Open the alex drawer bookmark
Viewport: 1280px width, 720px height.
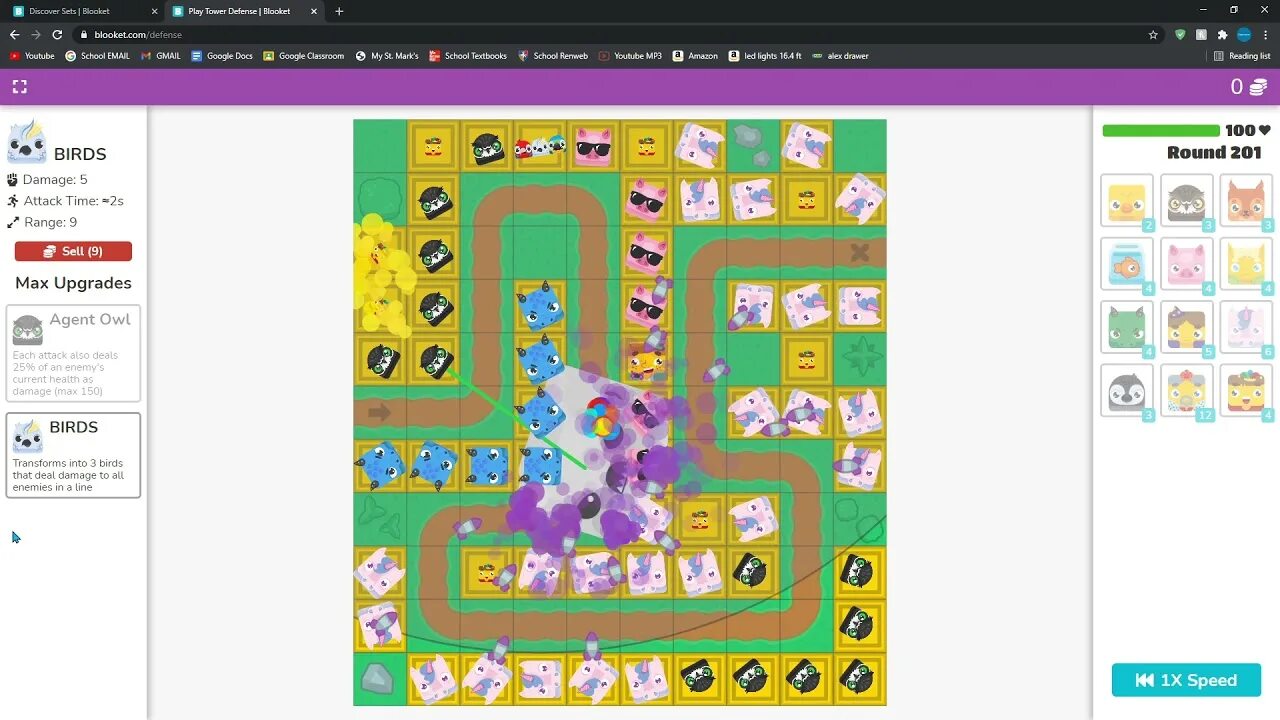[840, 56]
